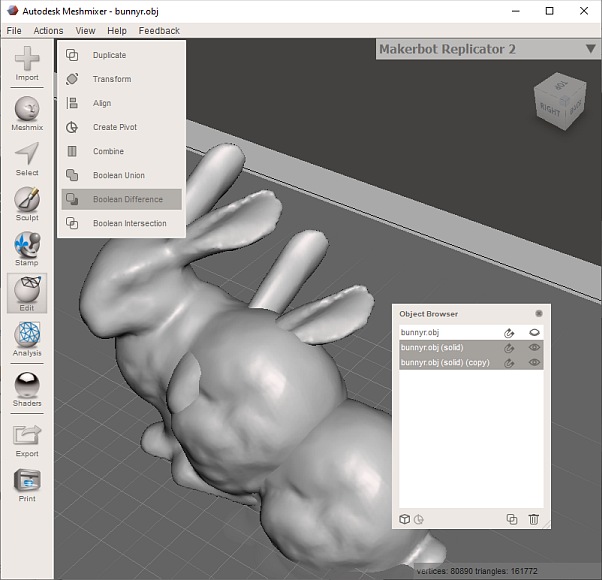Close the Object Browser panel
Viewport: 602px width, 580px height.
[x=539, y=313]
